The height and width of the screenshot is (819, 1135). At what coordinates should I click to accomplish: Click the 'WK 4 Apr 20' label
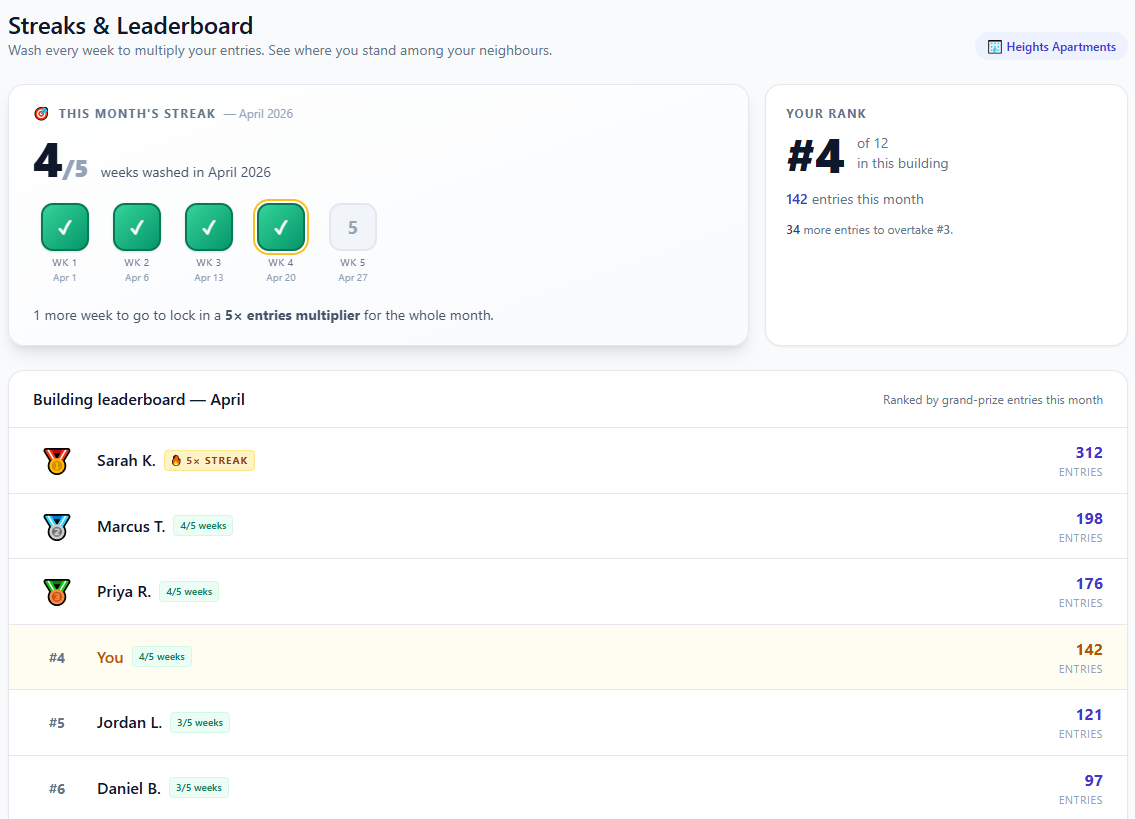pos(281,270)
